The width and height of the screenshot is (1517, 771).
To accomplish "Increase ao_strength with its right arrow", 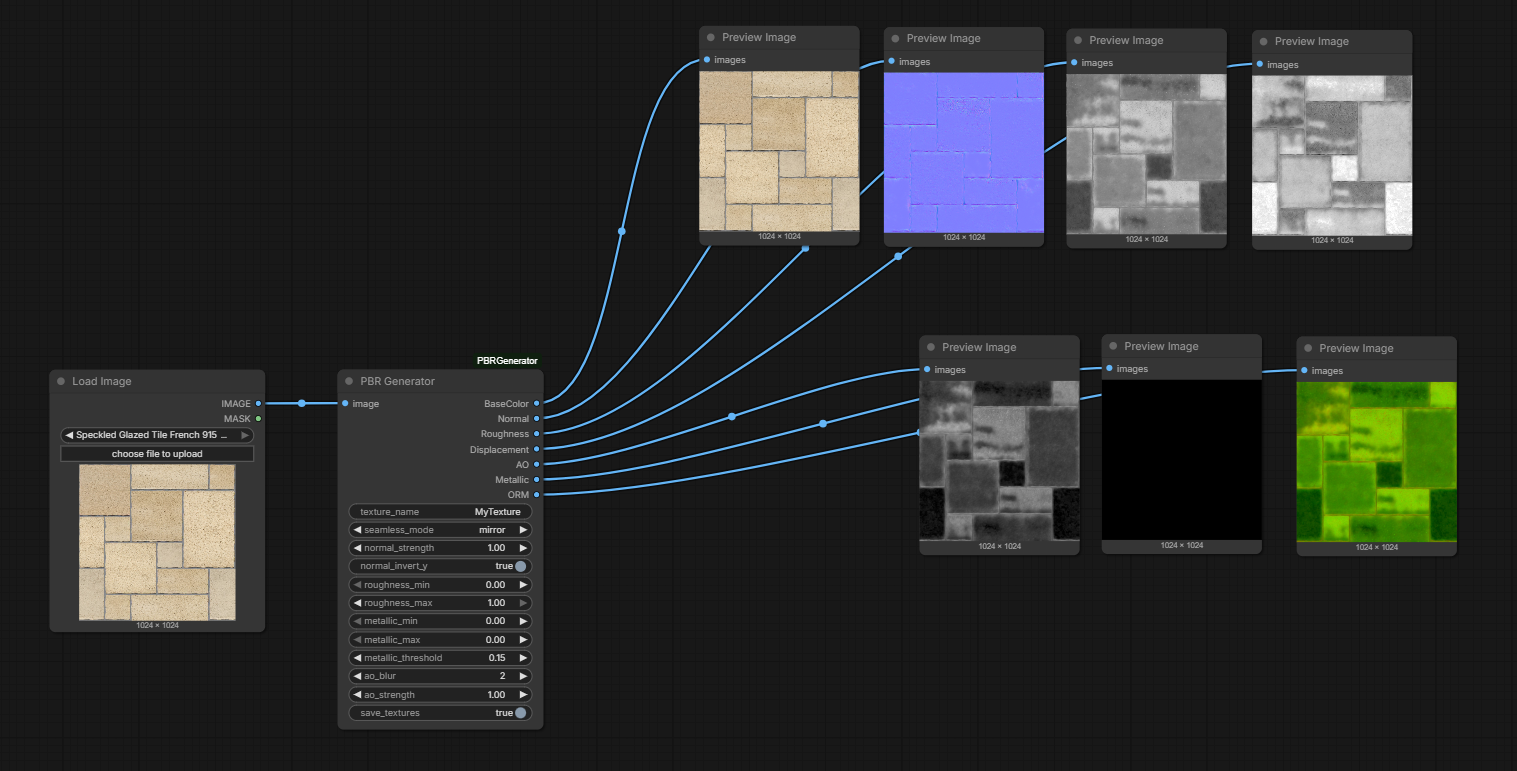I will tap(523, 694).
